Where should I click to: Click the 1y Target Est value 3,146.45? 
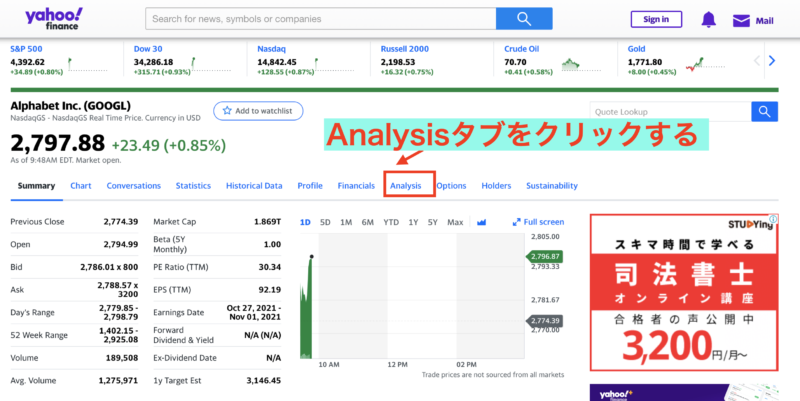[x=263, y=381]
